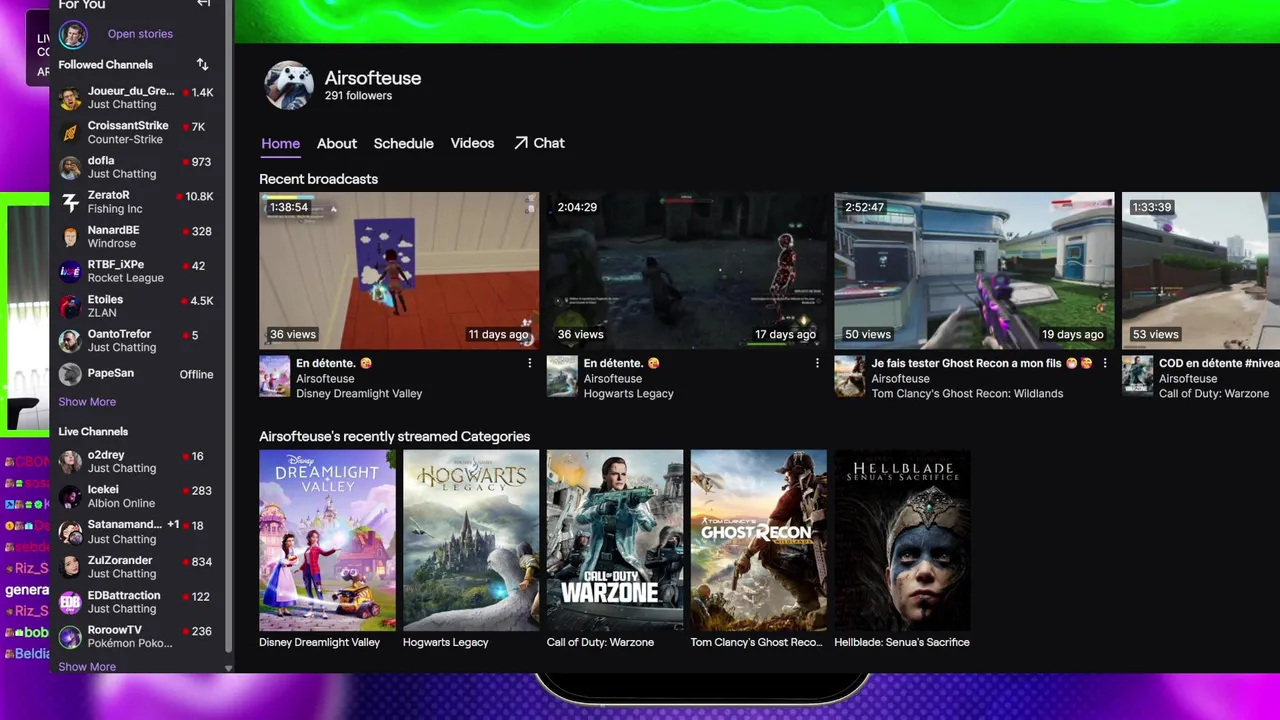Screen dimensions: 1280x720
Task: Open the Chat popout tab
Action: pos(539,144)
